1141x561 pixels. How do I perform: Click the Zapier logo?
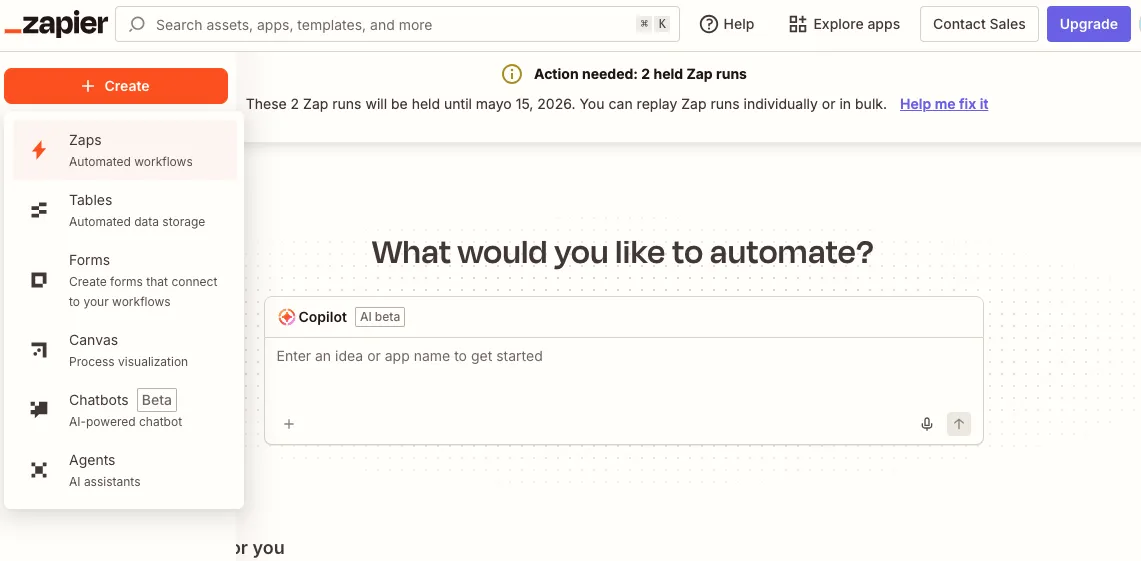pos(56,24)
